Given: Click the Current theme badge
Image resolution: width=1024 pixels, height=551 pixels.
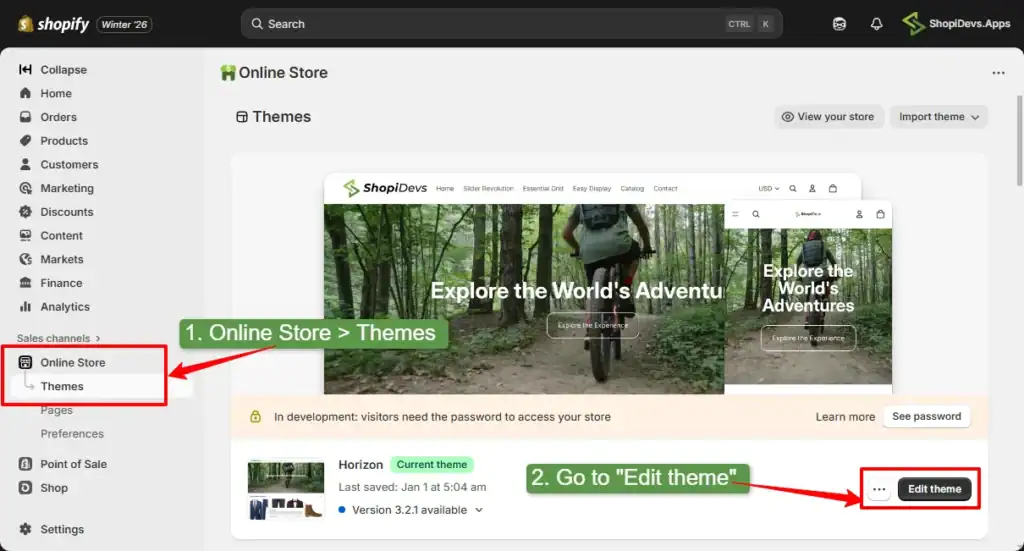Looking at the screenshot, I should tap(432, 465).
